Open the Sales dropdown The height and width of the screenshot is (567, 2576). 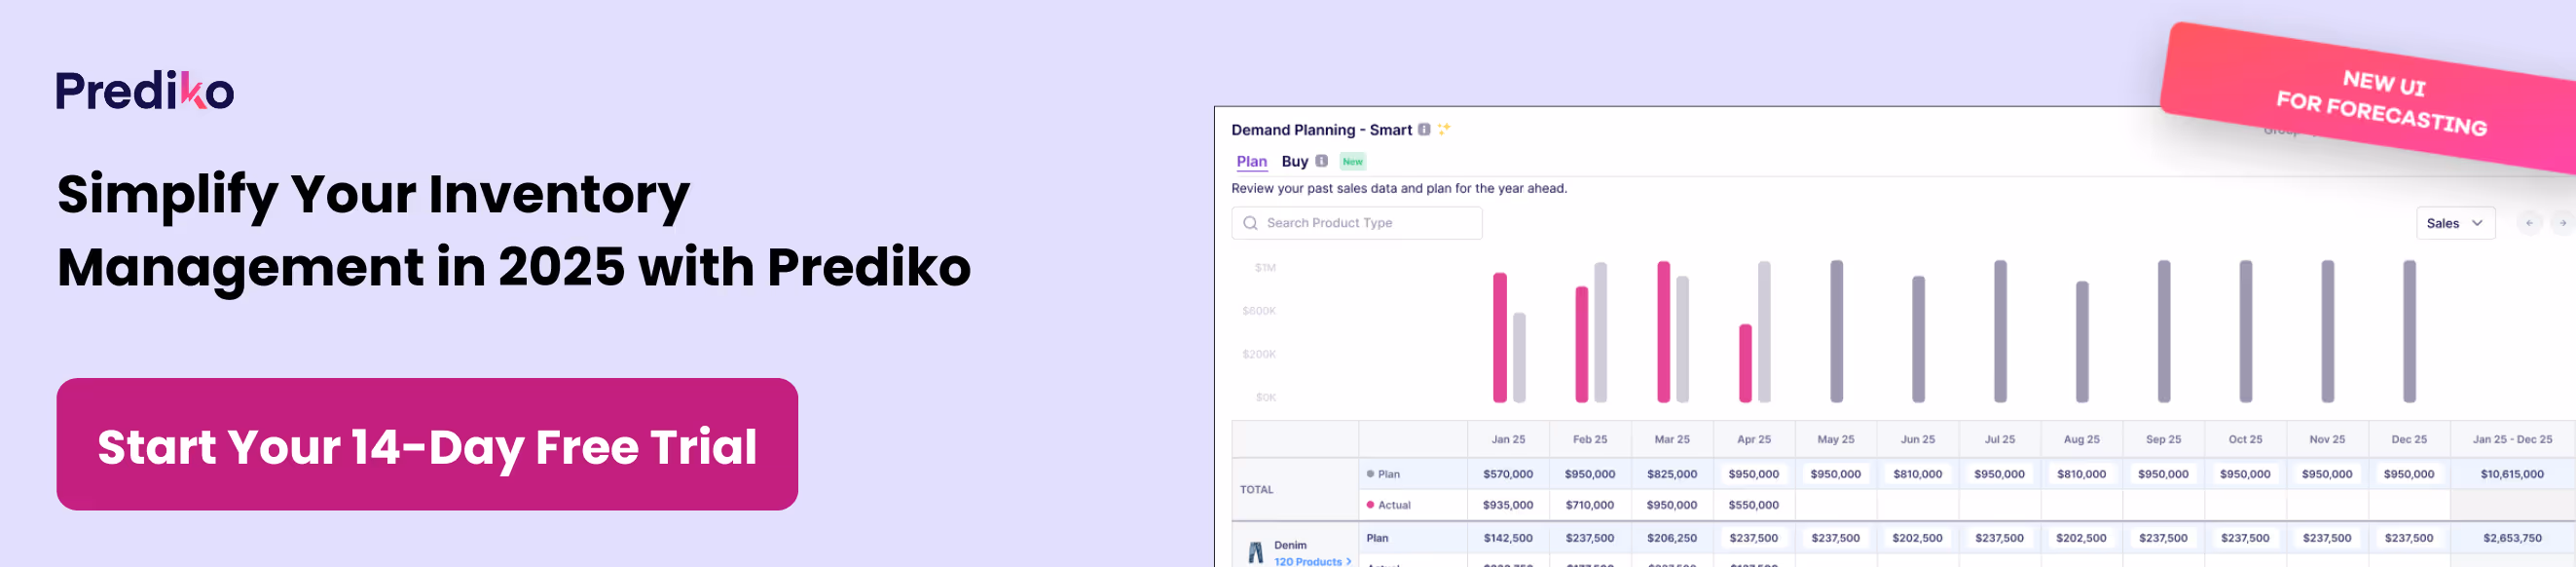click(2455, 223)
